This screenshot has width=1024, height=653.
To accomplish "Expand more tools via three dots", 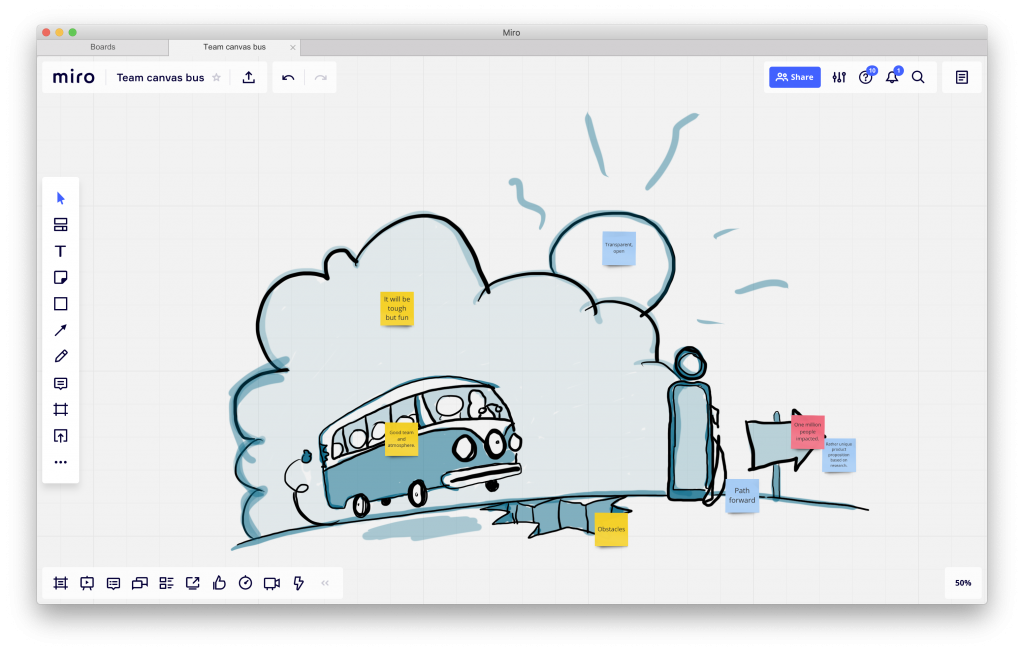I will pyautogui.click(x=60, y=462).
